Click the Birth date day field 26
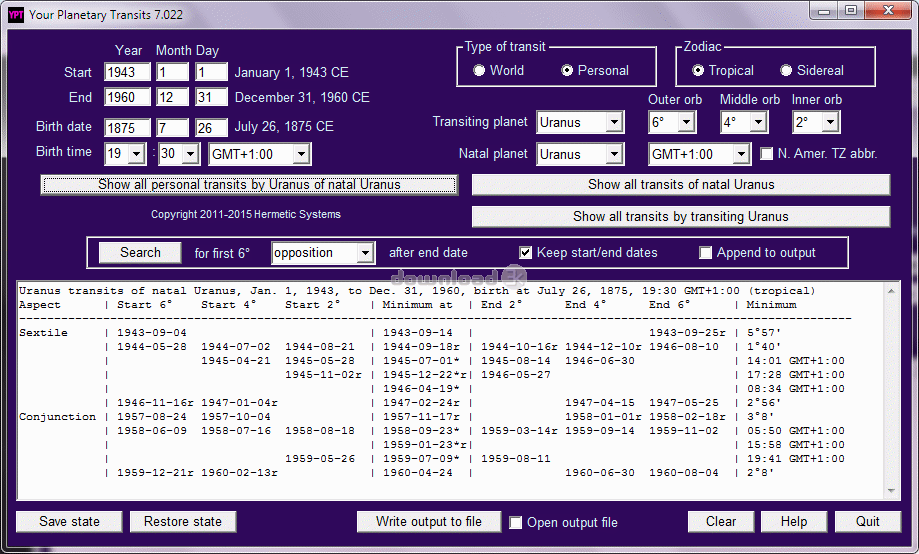This screenshot has height=554, width=919. point(212,127)
